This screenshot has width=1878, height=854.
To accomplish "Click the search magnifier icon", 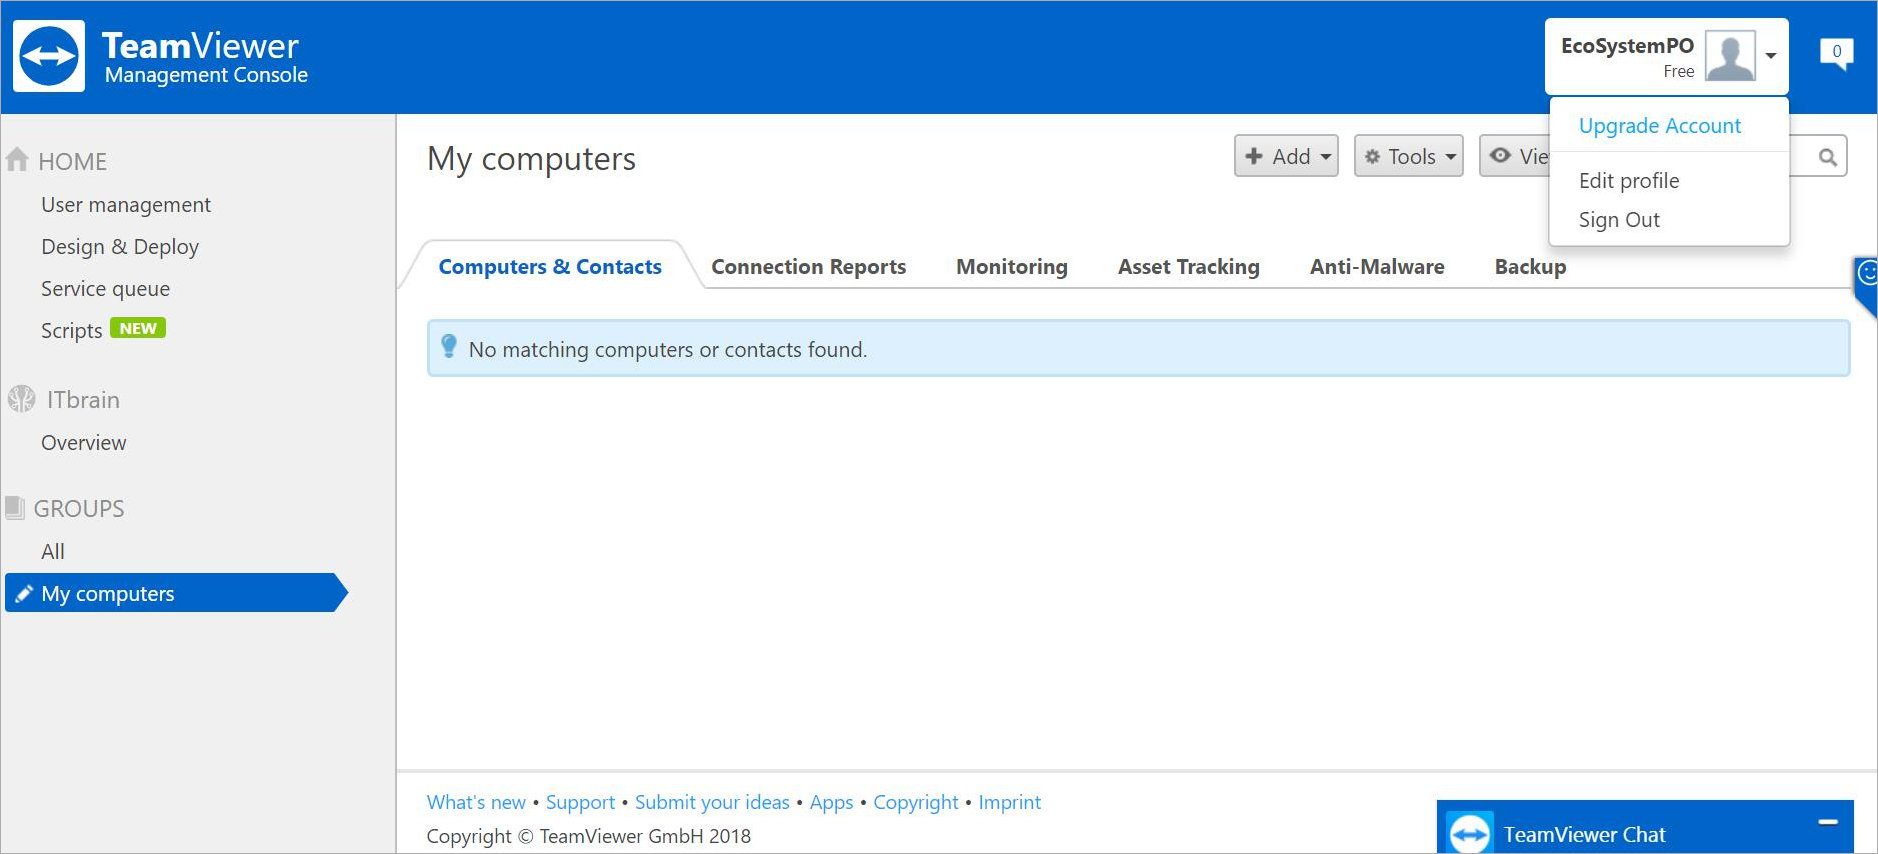I will 1827,157.
